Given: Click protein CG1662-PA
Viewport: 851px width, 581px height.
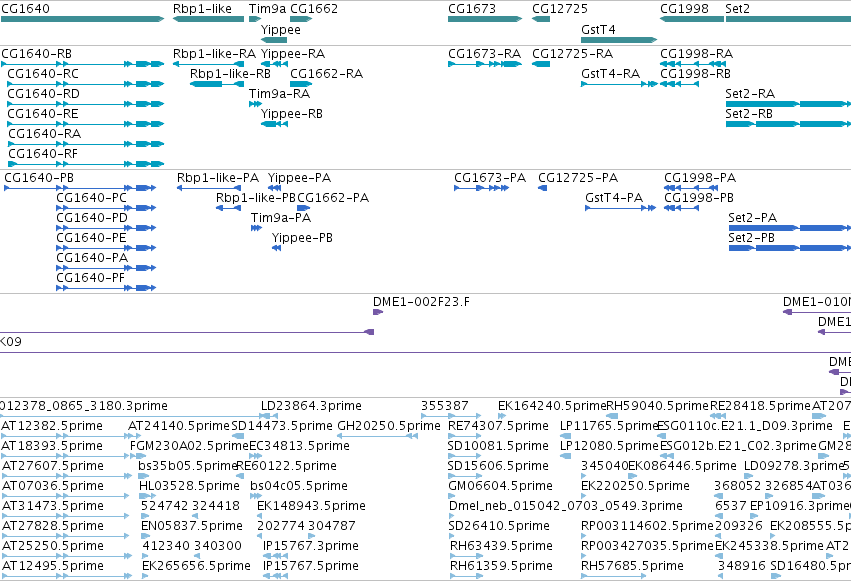Looking at the screenshot, I should (x=303, y=208).
